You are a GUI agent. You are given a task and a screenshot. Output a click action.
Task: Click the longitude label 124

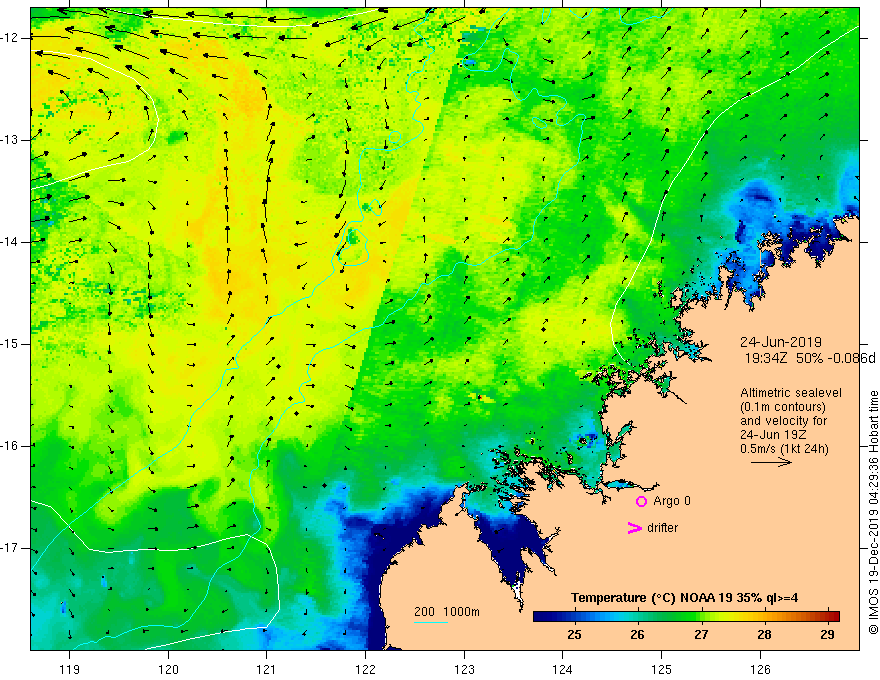point(563,669)
